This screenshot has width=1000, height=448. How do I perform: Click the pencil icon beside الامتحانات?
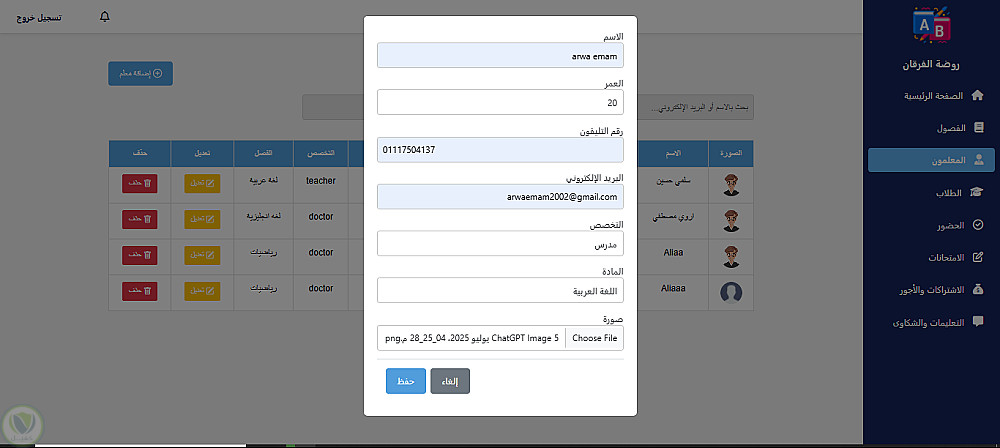tap(978, 258)
